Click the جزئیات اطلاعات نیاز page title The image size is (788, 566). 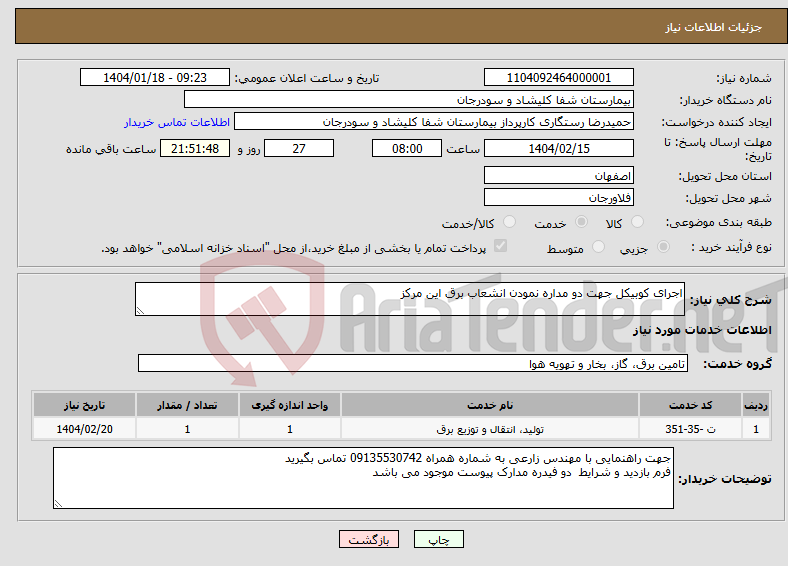[714, 27]
